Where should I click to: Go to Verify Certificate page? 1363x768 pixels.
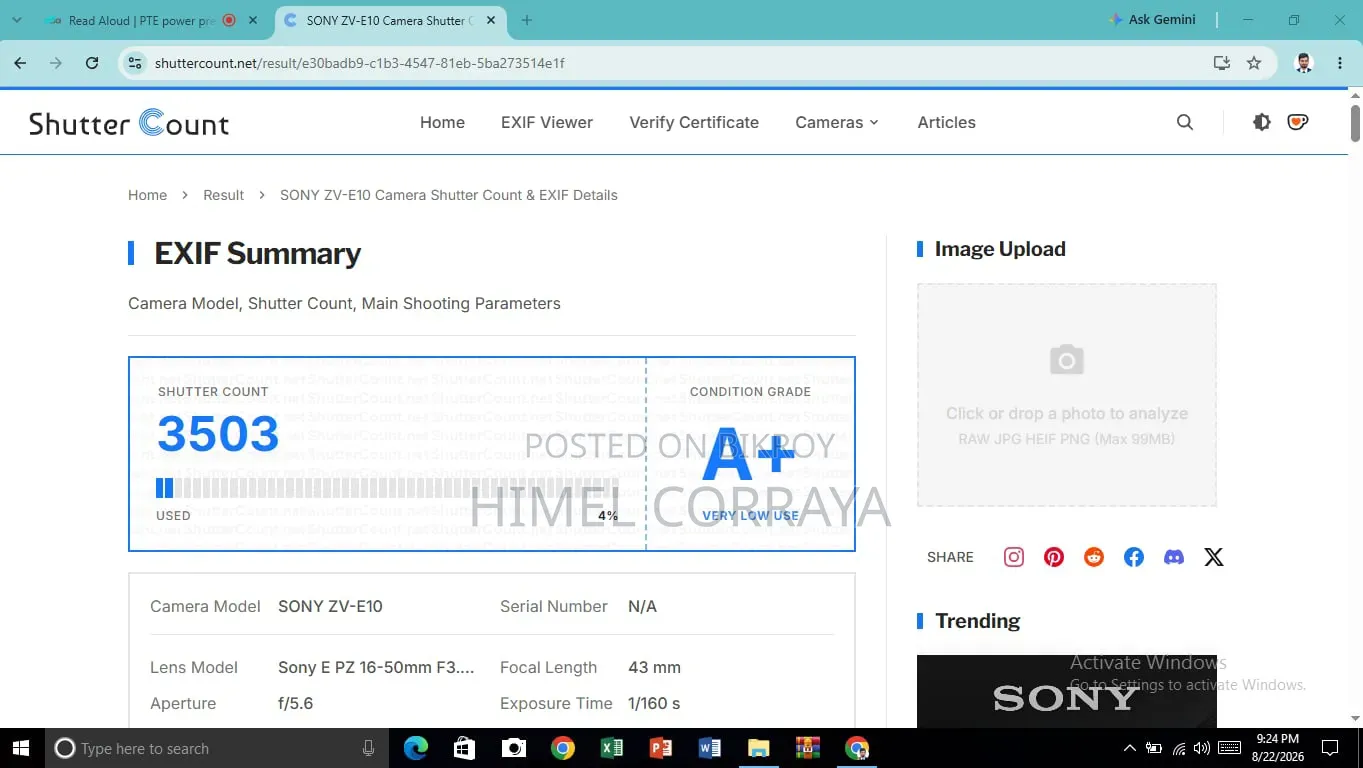pyautogui.click(x=694, y=122)
